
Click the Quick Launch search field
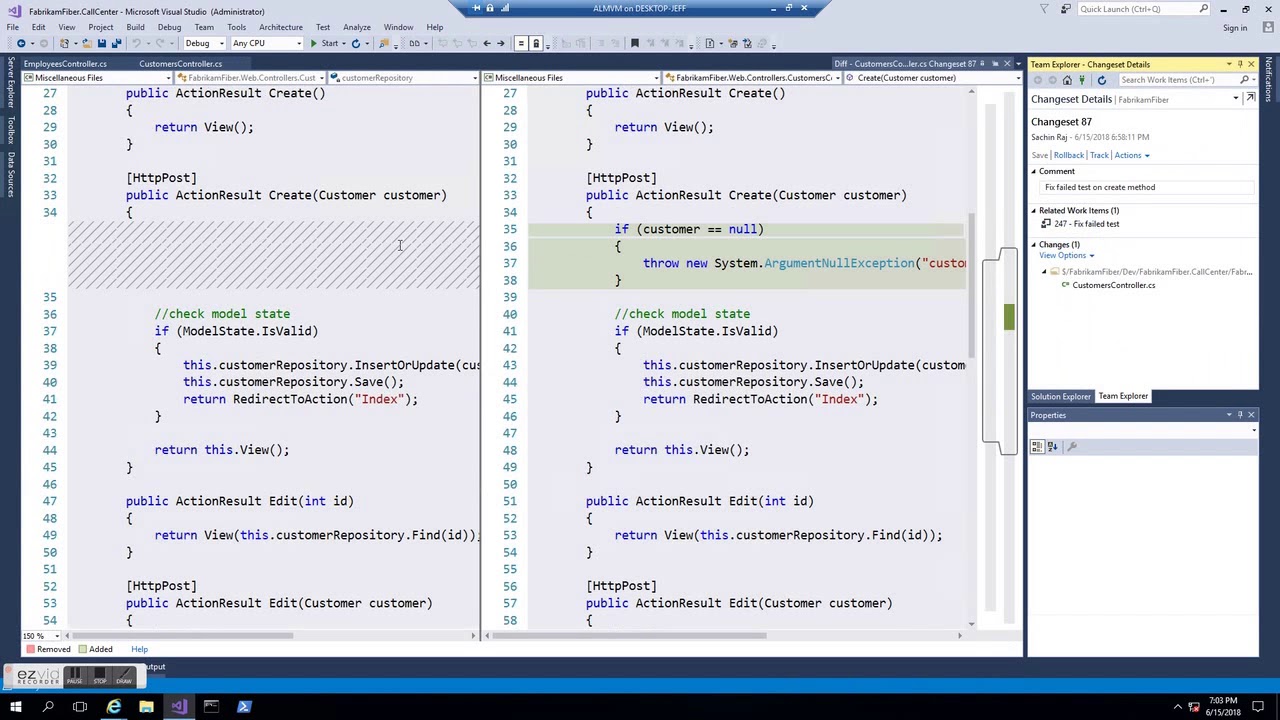click(1143, 9)
